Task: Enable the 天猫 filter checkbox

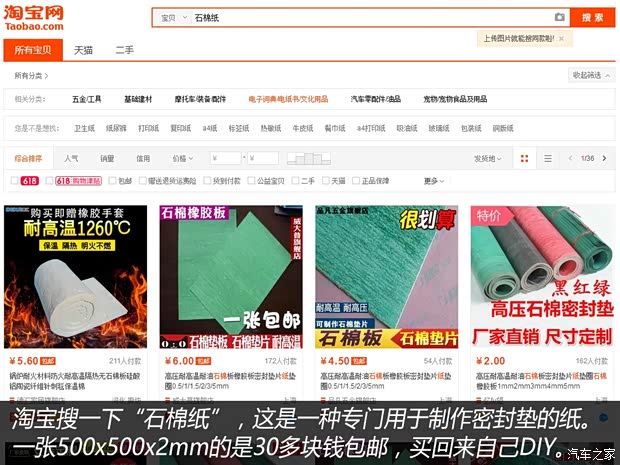Action: (325, 181)
